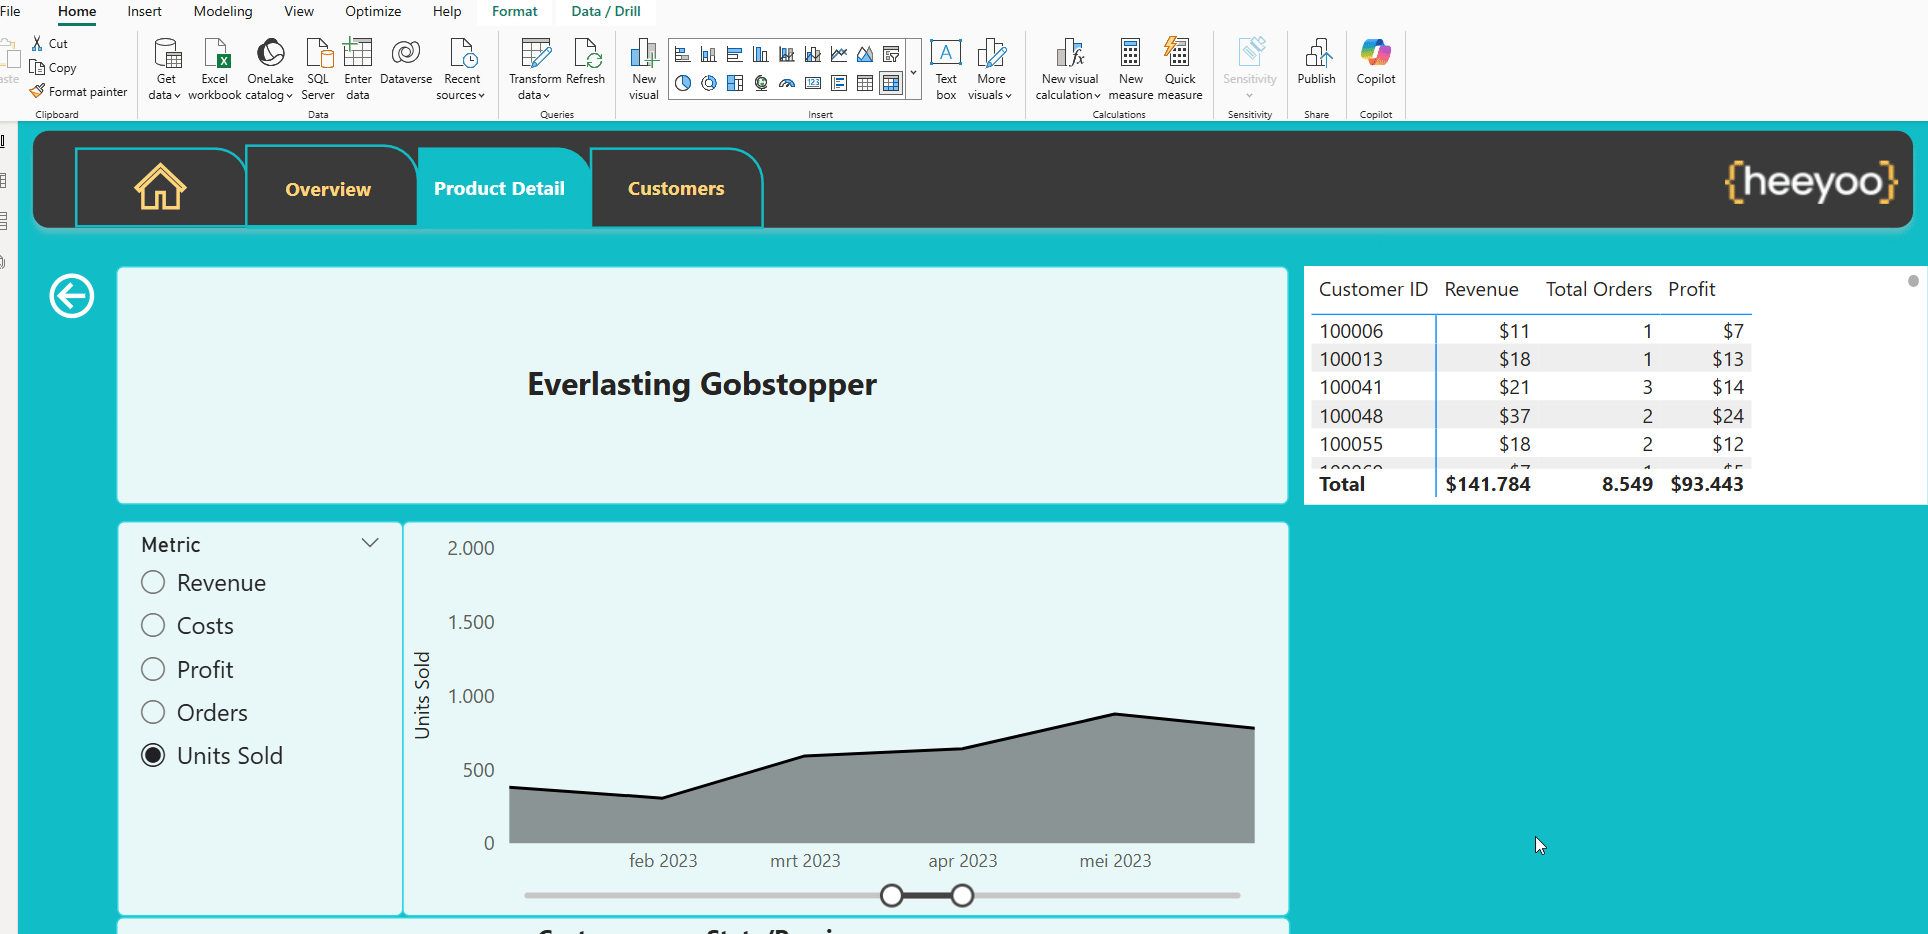Insert a stacked bar chart visual
1928x934 pixels.
(x=683, y=54)
